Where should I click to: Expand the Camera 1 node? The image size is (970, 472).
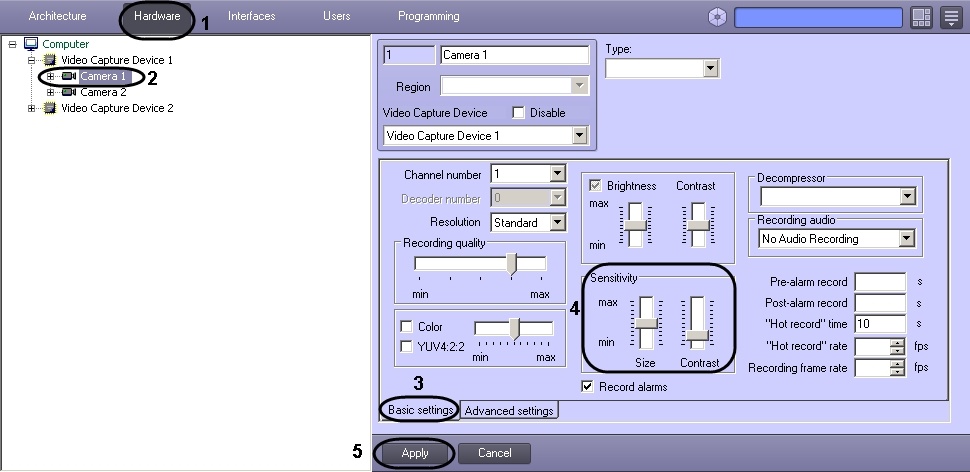[x=51, y=76]
